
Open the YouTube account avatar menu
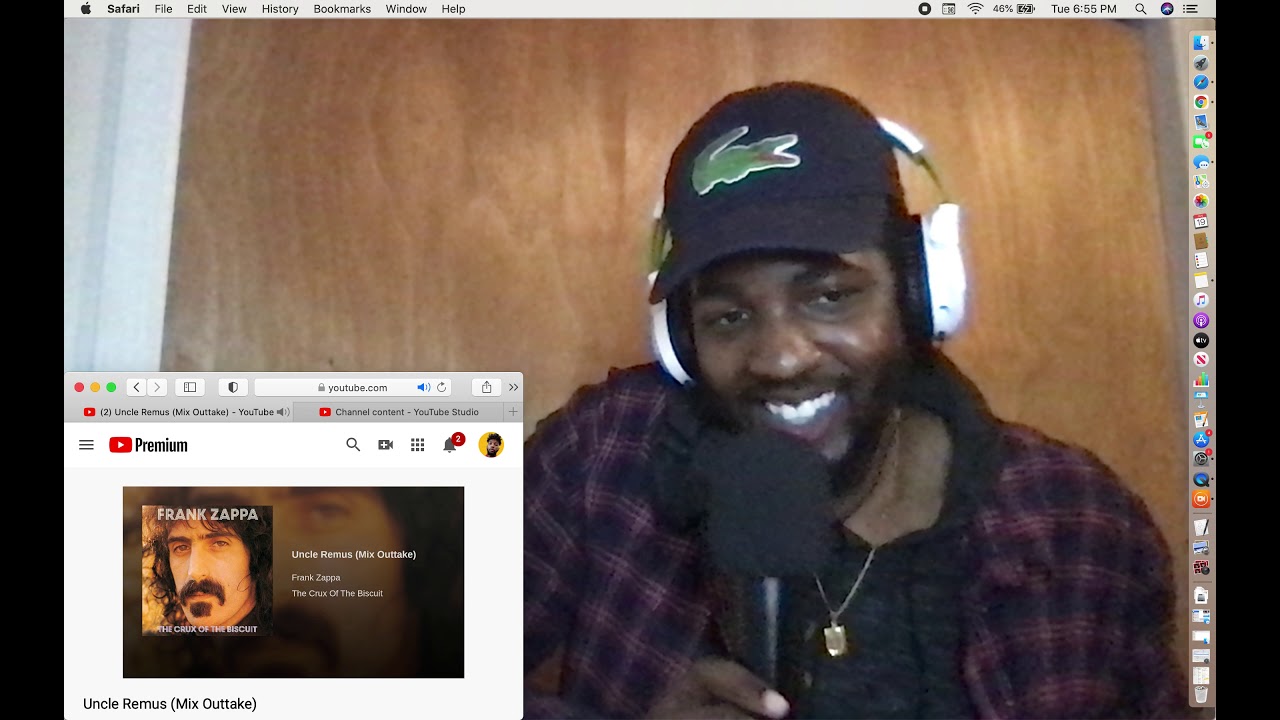coord(490,445)
